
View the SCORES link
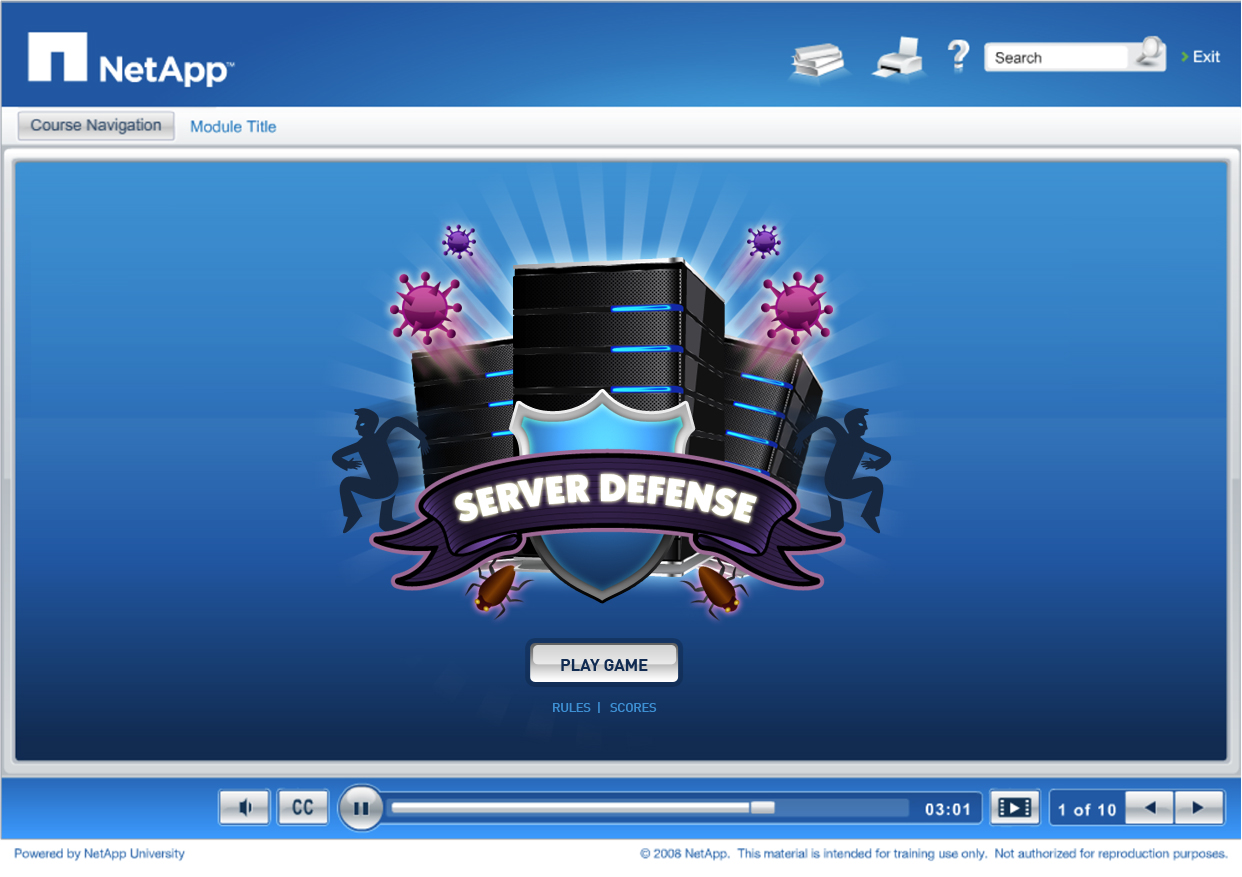[x=633, y=708]
